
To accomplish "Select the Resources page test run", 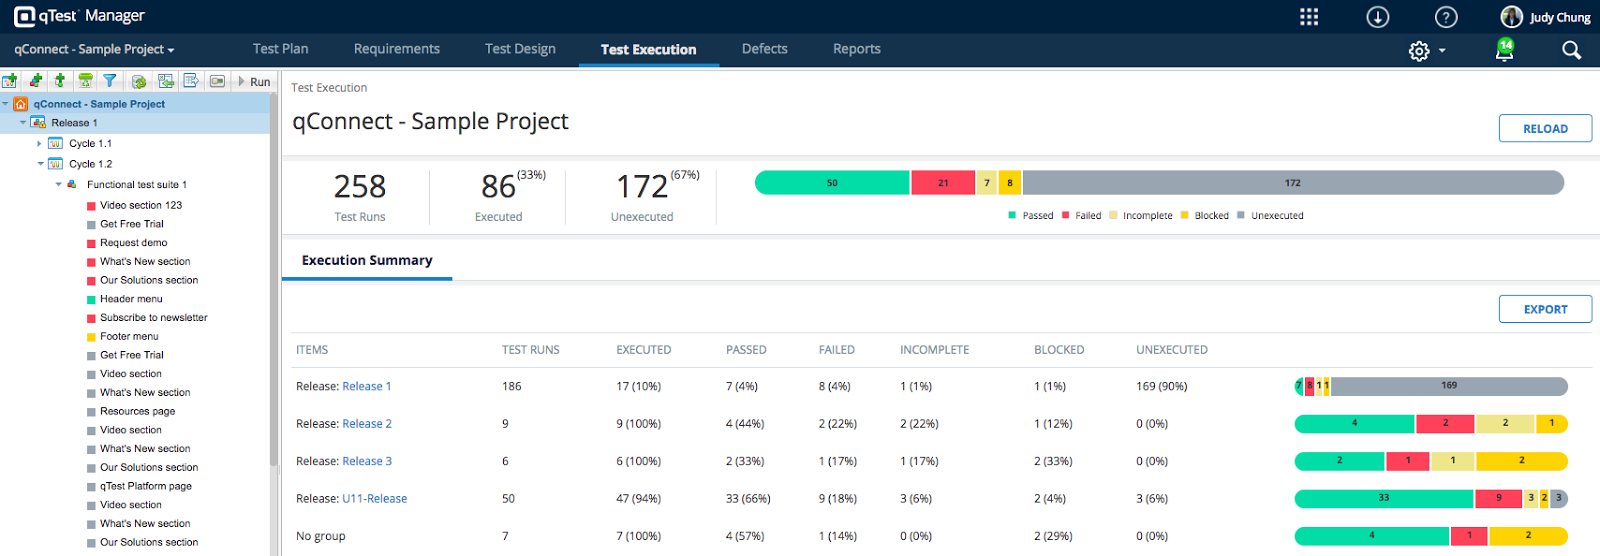I will click(x=138, y=411).
